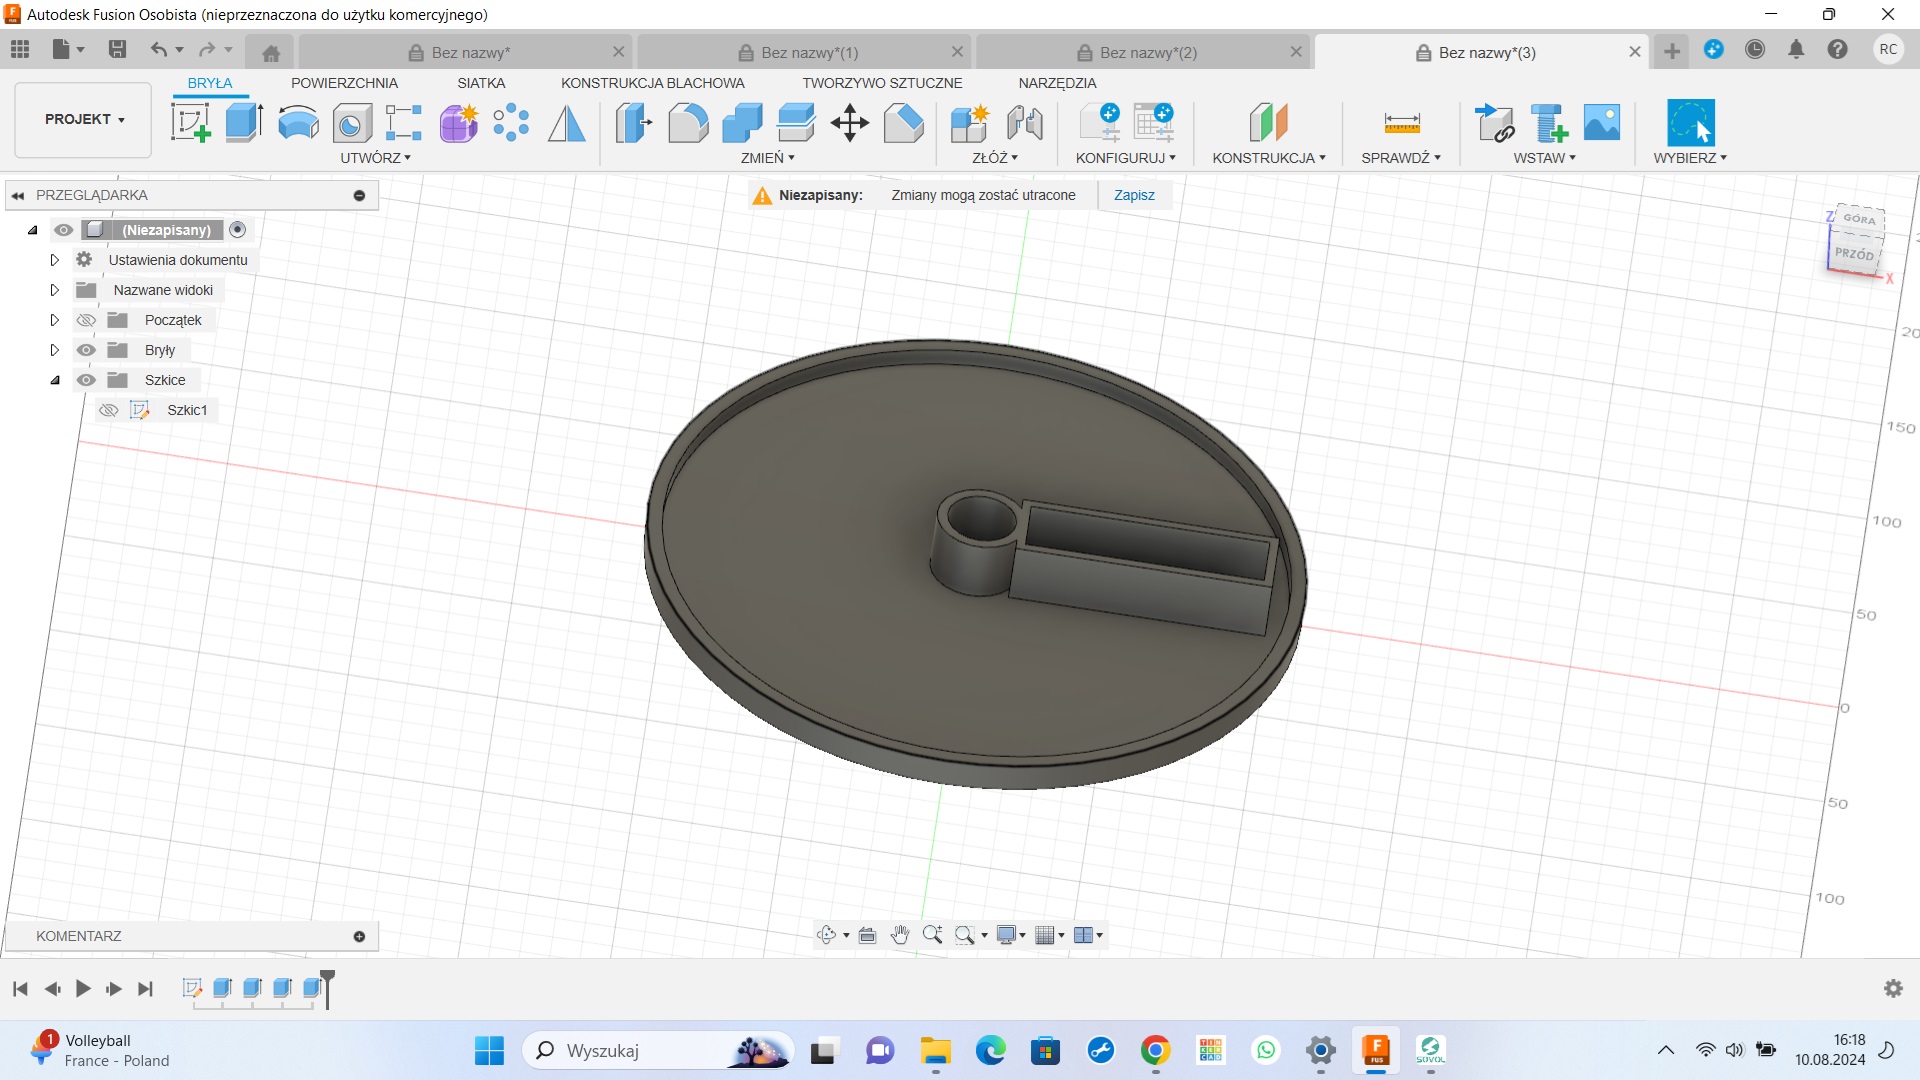
Task: Open the Bez nazwy*(2) document tab
Action: point(1146,52)
